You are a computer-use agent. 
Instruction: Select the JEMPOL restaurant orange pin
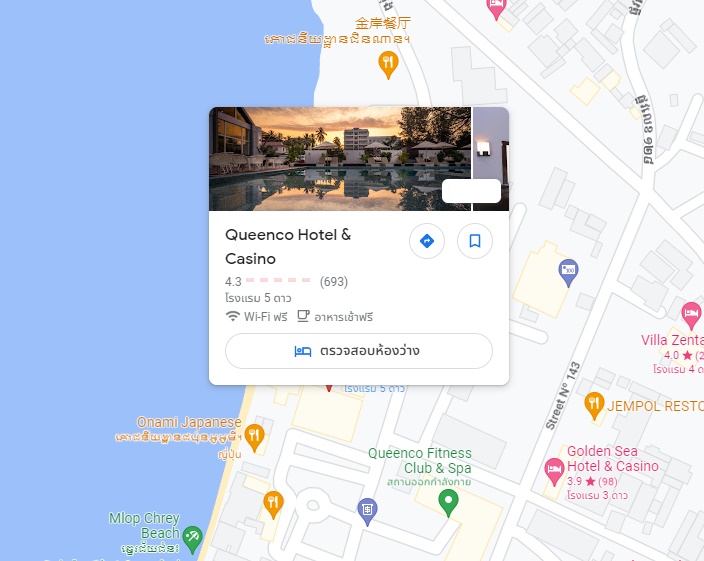click(594, 405)
